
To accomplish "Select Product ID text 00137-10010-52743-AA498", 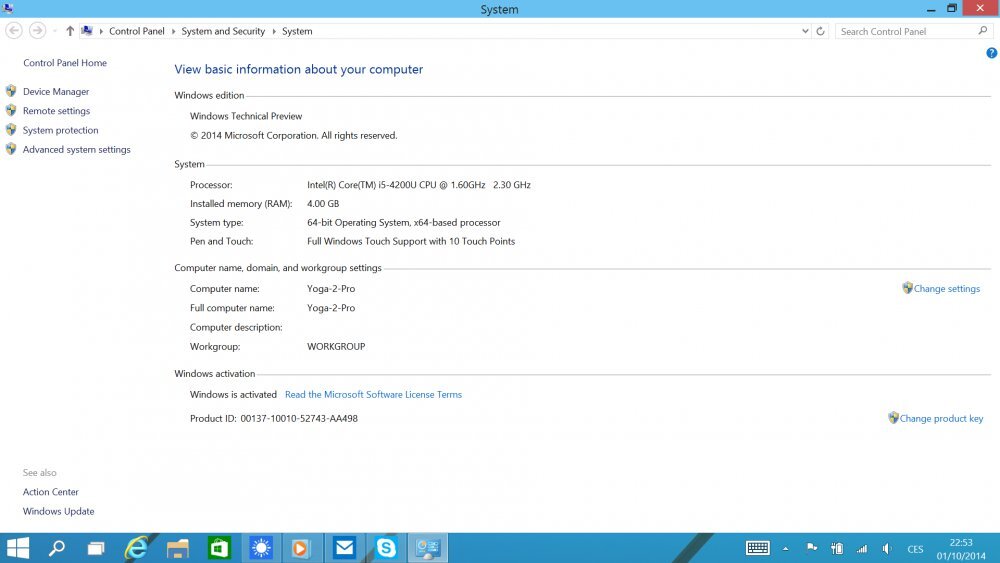I will click(299, 419).
